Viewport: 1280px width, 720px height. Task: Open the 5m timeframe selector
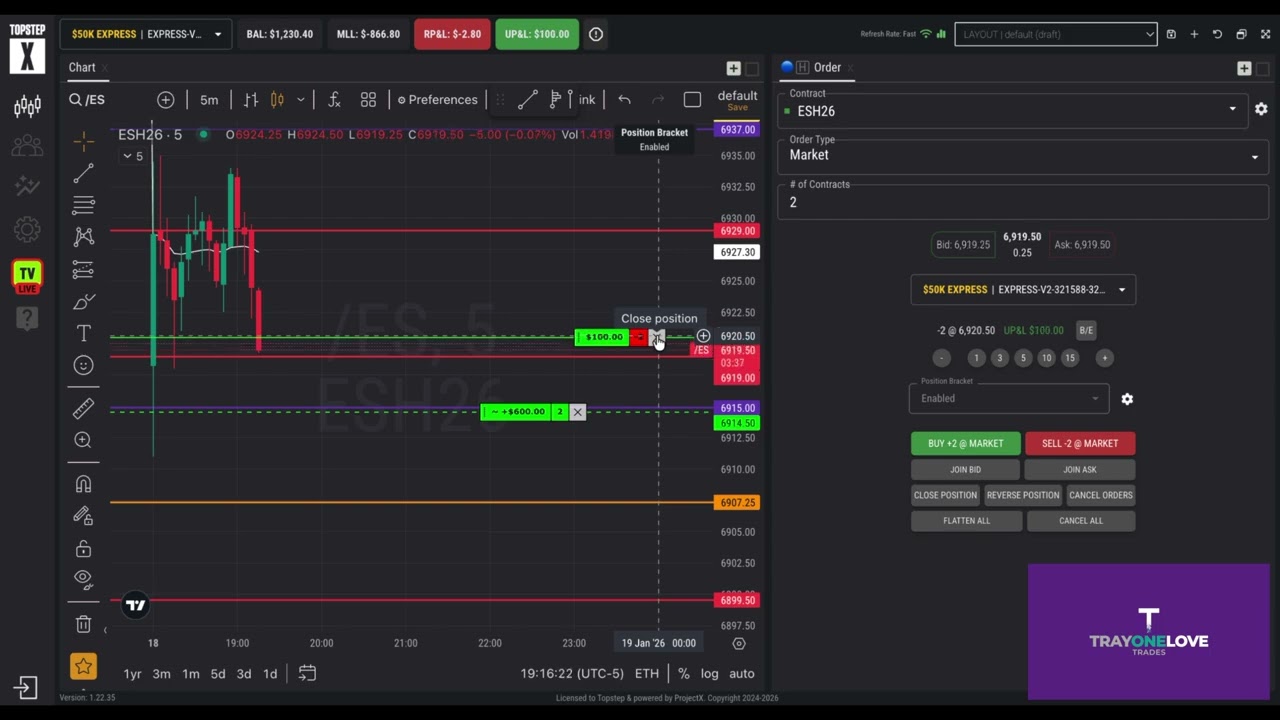209,100
